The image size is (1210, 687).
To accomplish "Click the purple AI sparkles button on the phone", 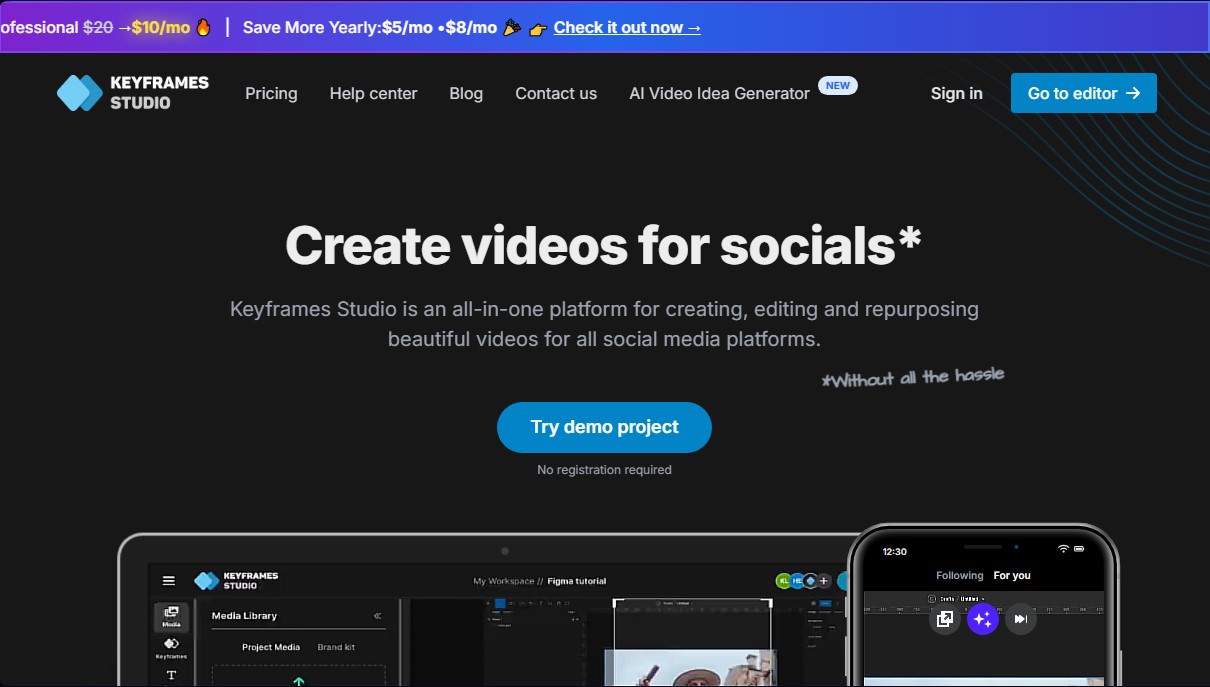I will (983, 619).
